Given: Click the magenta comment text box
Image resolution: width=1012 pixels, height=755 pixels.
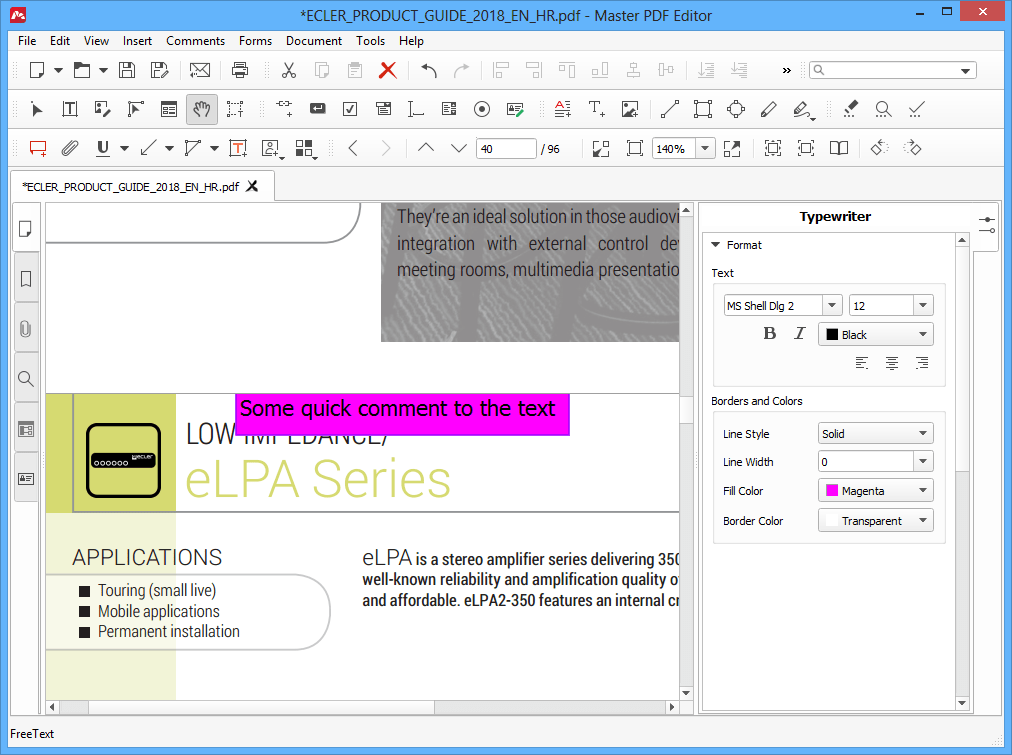Looking at the screenshot, I should tap(402, 414).
